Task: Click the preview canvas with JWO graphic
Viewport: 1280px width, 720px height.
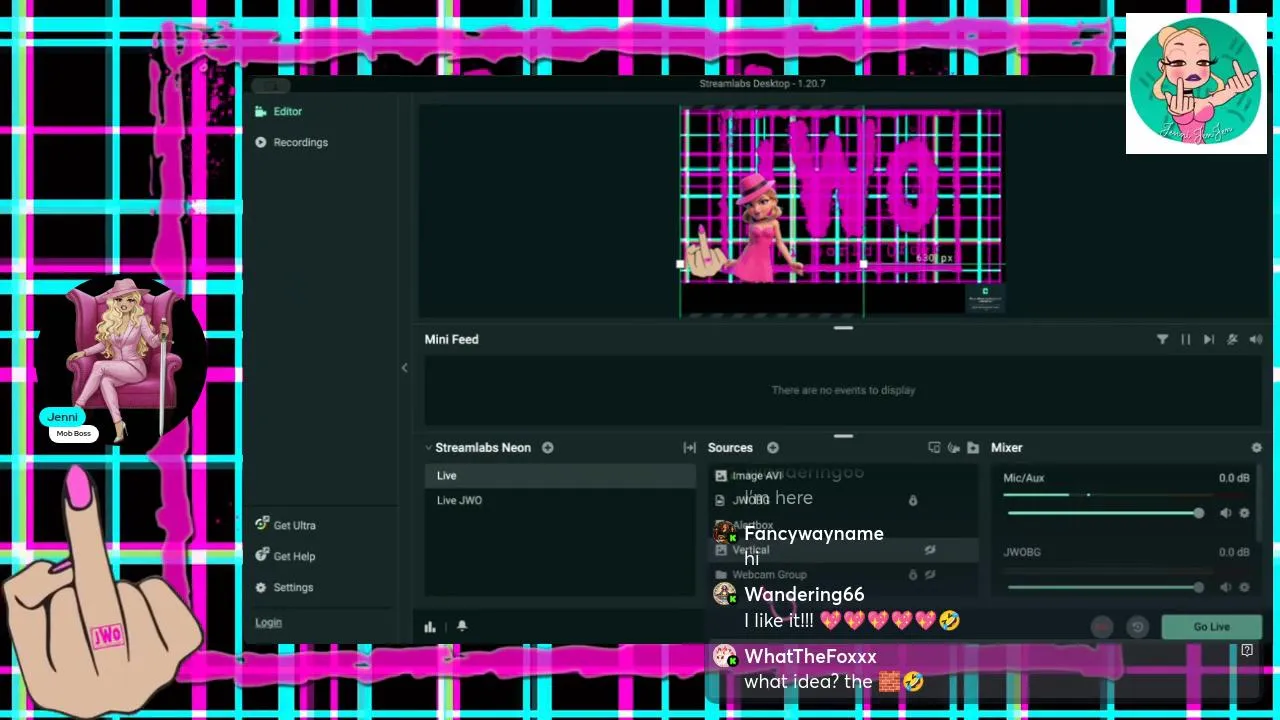Action: 841,213
